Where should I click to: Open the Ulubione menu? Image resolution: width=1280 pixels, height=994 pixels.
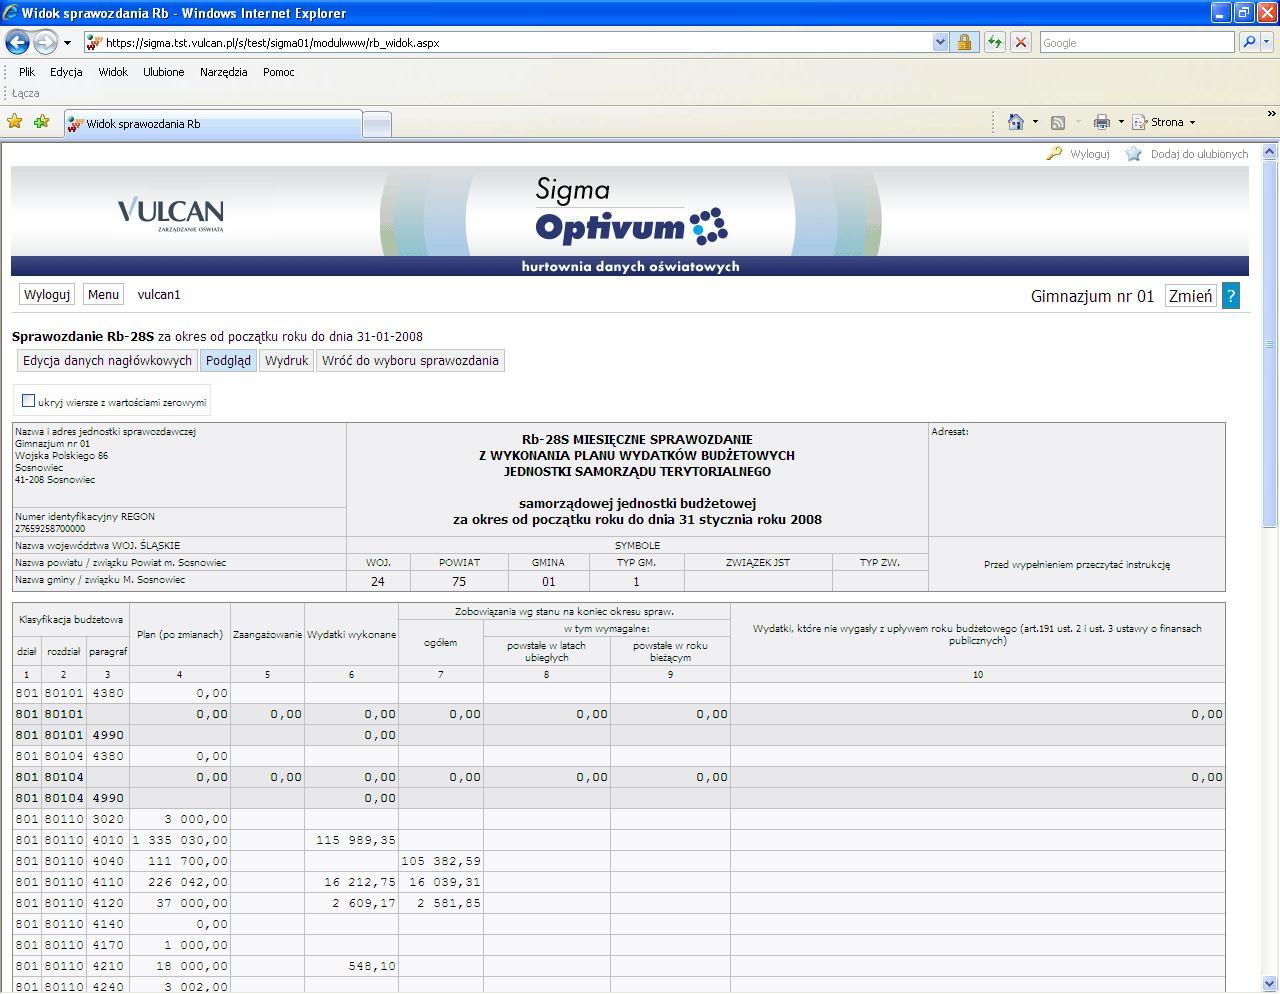pos(164,72)
